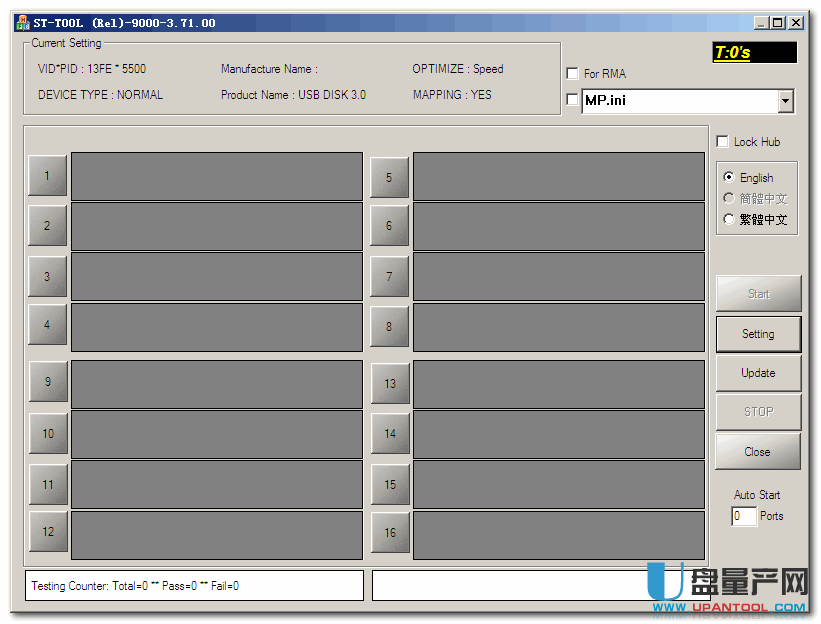Open the Setting dialog button

click(758, 334)
